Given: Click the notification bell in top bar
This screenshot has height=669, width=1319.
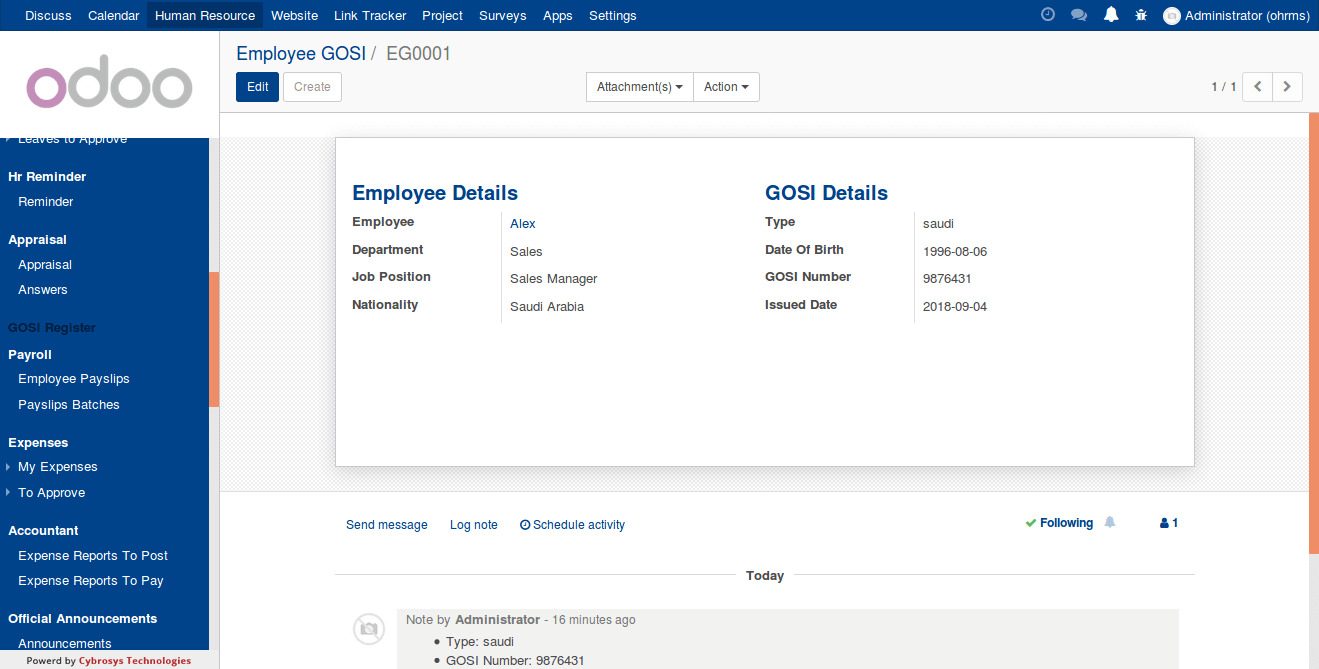Looking at the screenshot, I should pyautogui.click(x=1111, y=15).
